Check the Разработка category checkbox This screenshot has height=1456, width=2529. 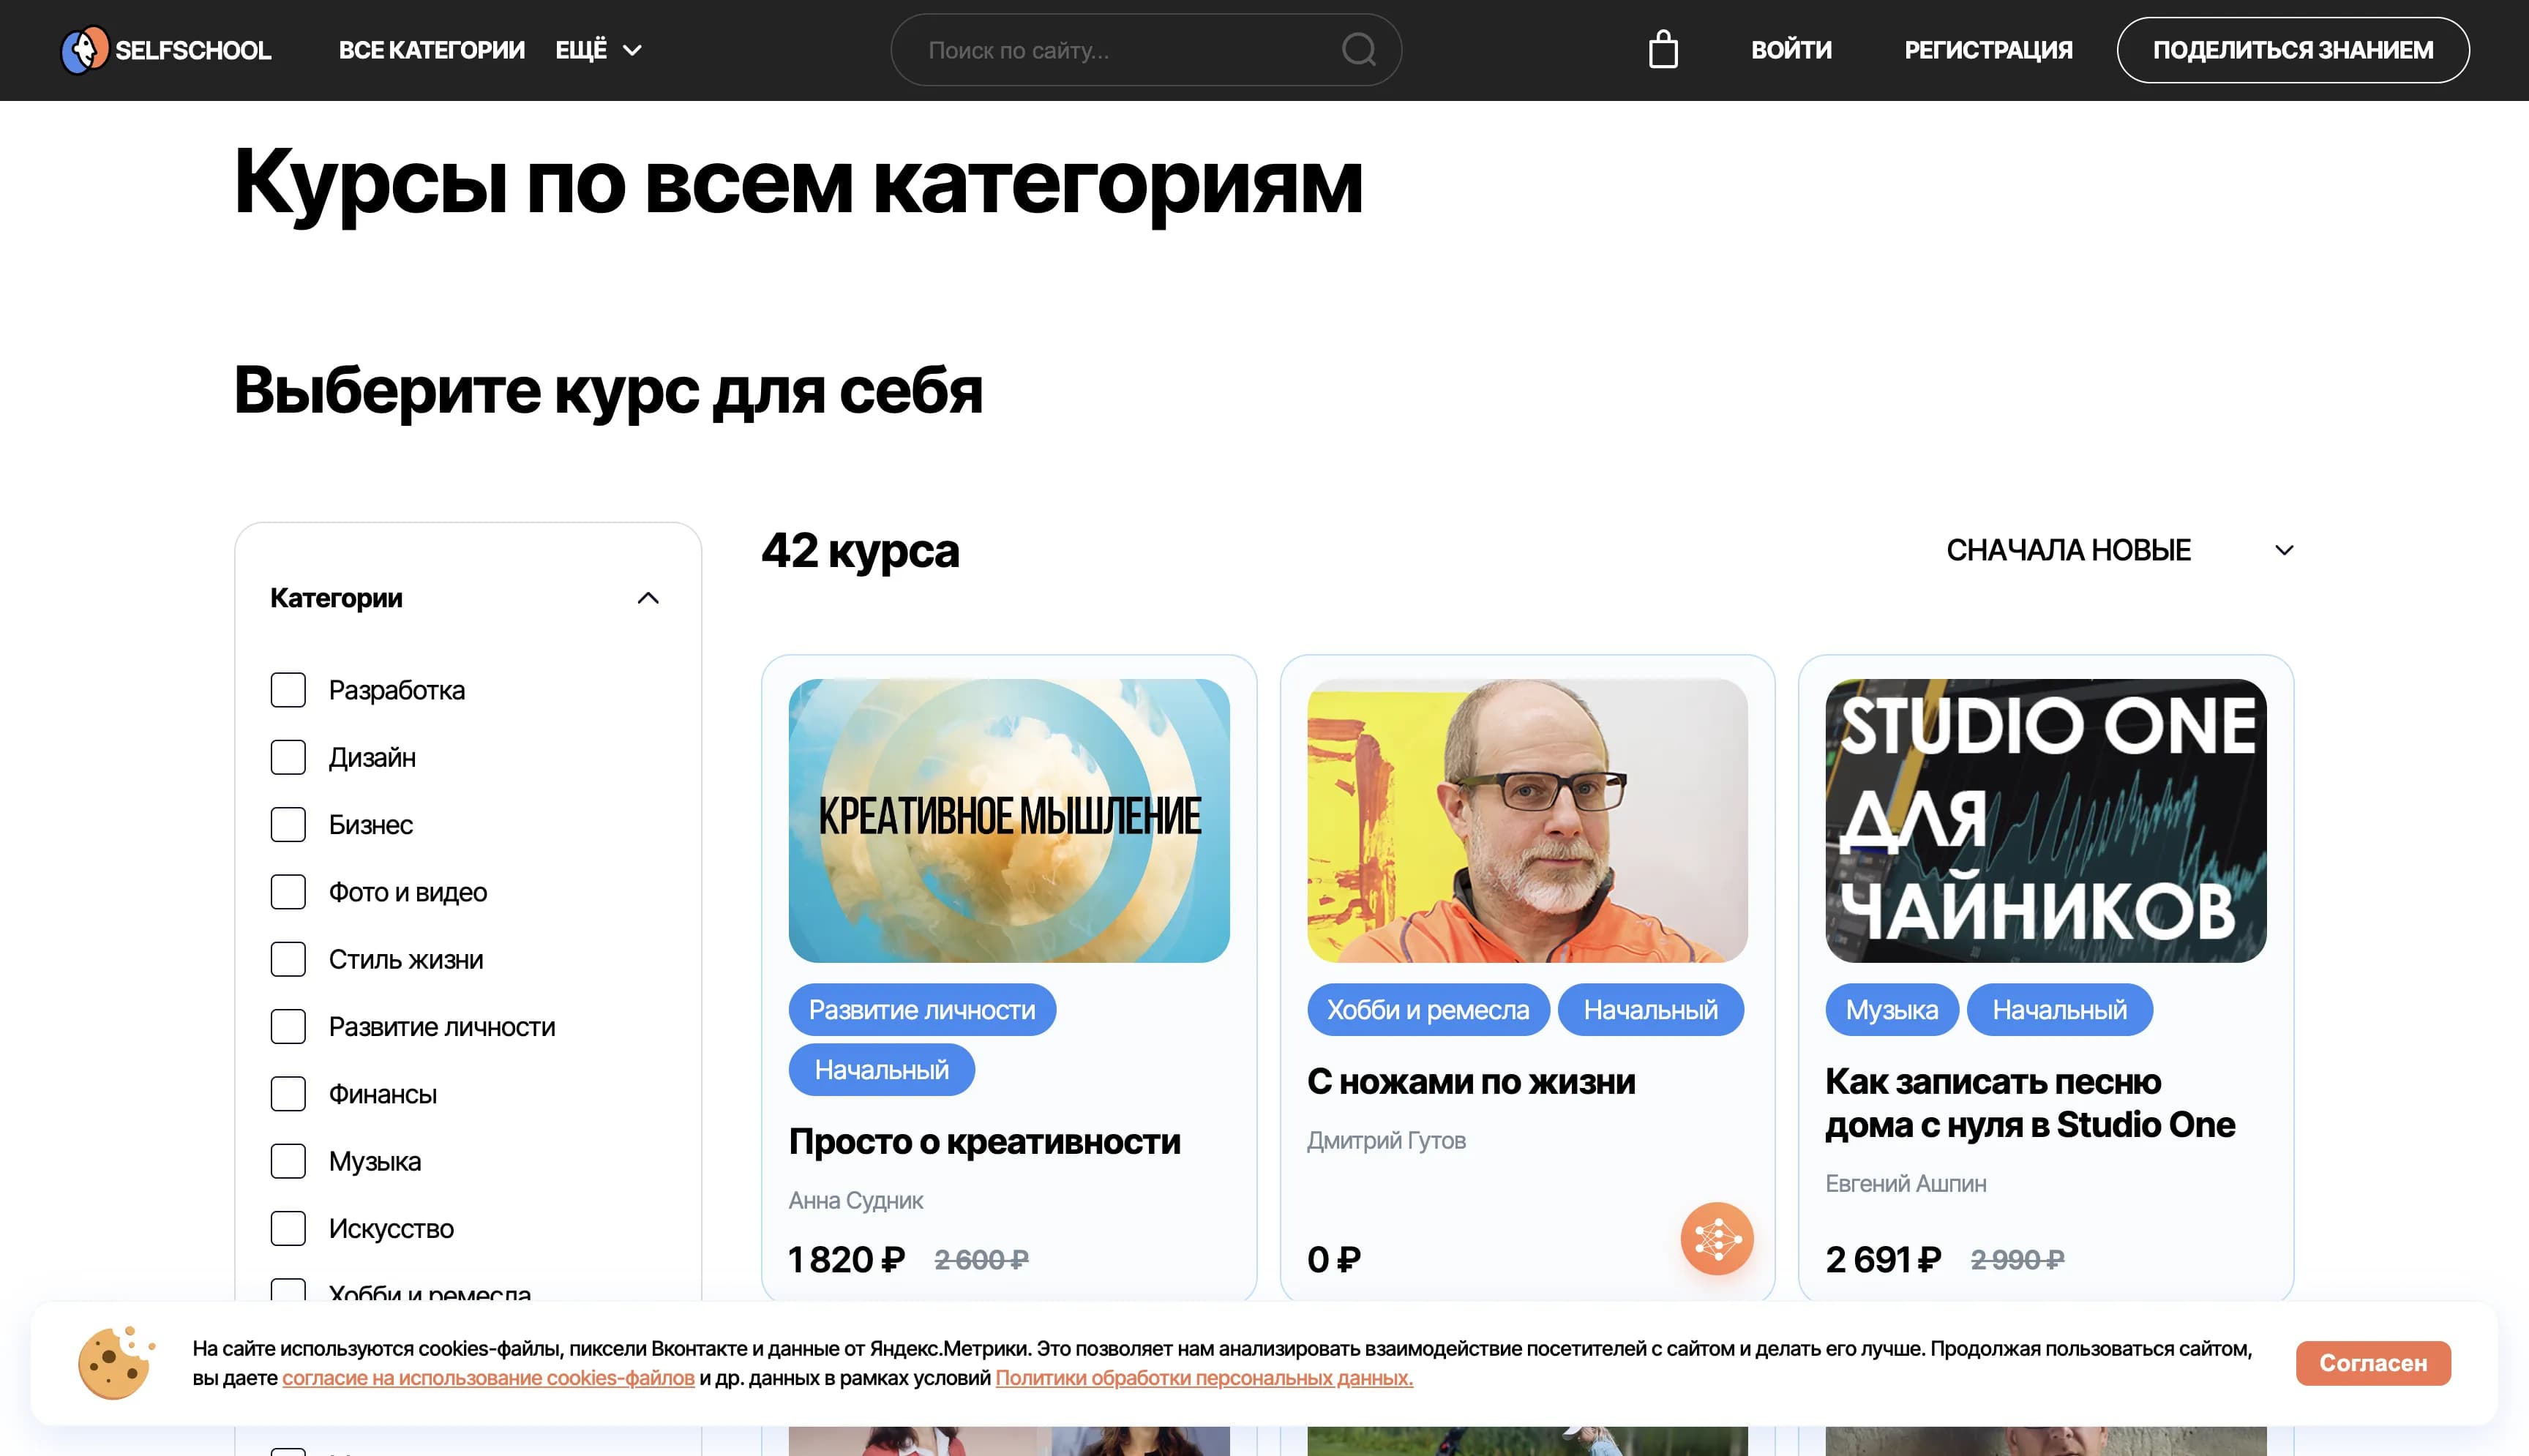pyautogui.click(x=288, y=690)
